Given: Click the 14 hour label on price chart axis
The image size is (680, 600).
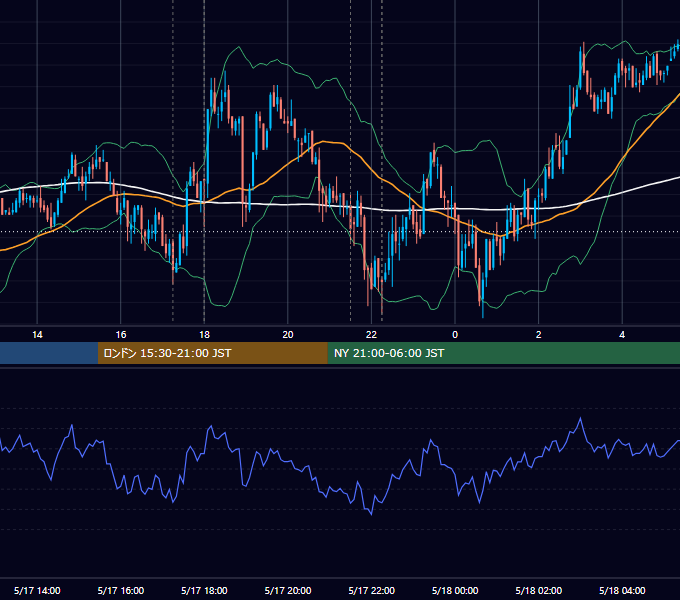Looking at the screenshot, I should pyautogui.click(x=37, y=335).
